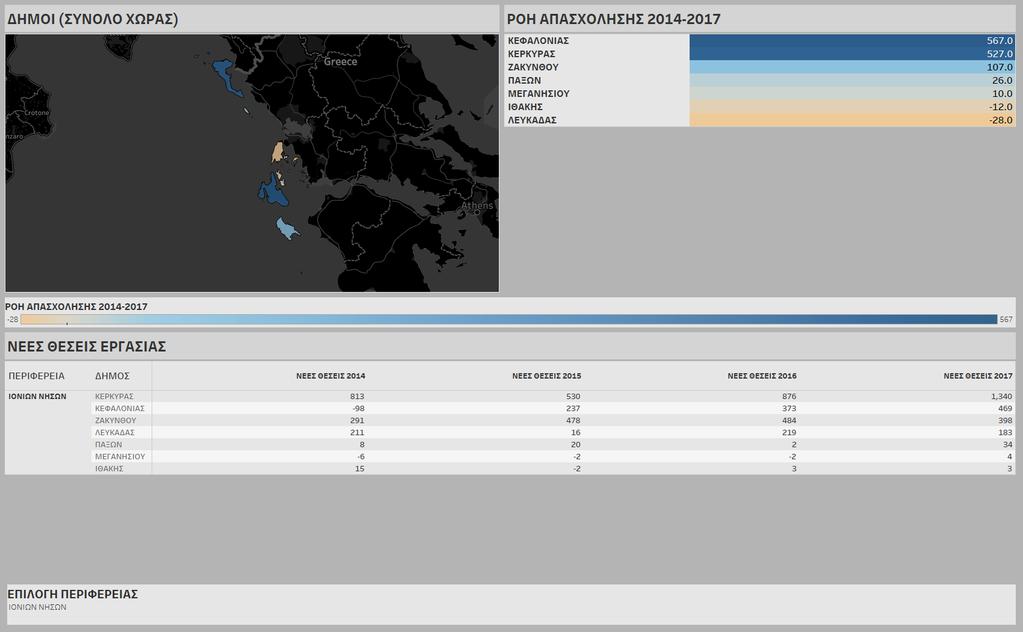Screen dimensions: 1023x632
Task: Click the Athens label on the map
Action: click(478, 205)
